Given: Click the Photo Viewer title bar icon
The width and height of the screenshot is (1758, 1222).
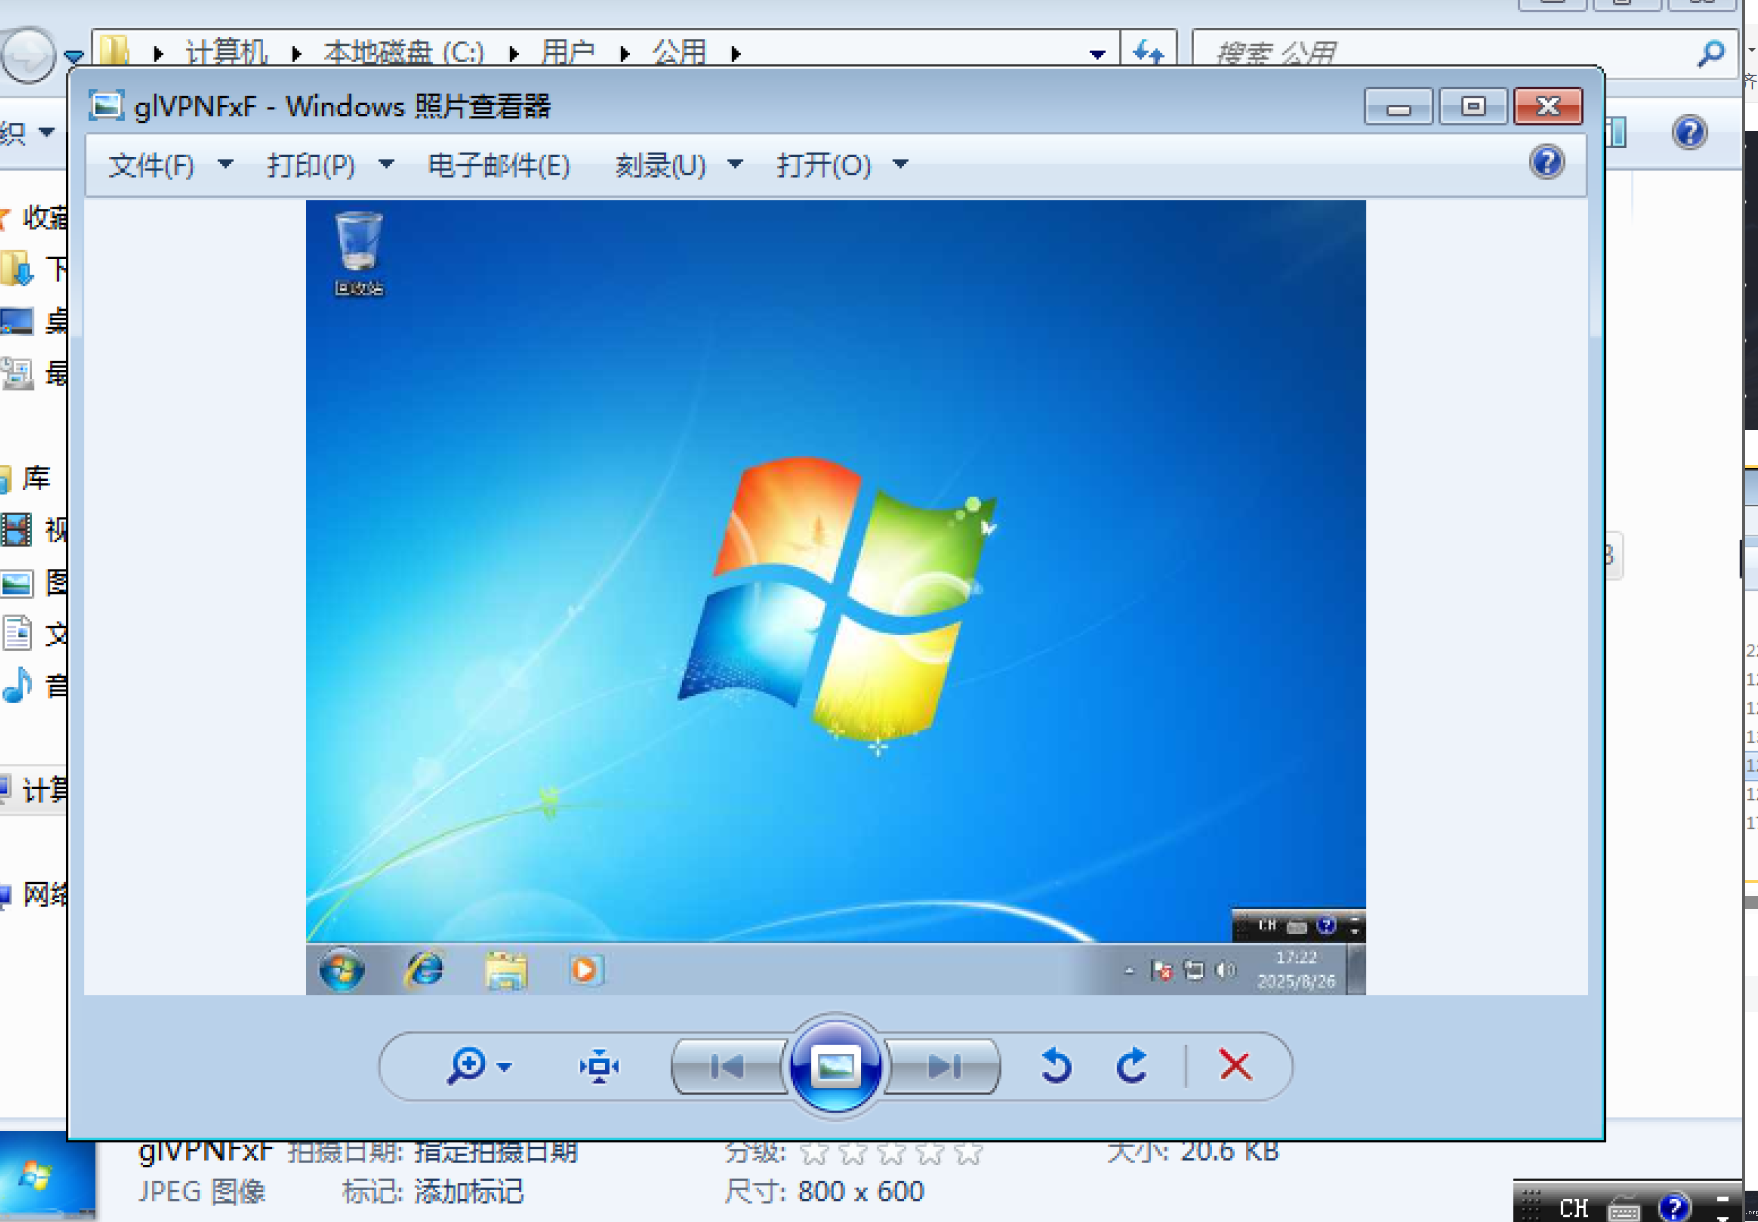Looking at the screenshot, I should click(x=106, y=105).
